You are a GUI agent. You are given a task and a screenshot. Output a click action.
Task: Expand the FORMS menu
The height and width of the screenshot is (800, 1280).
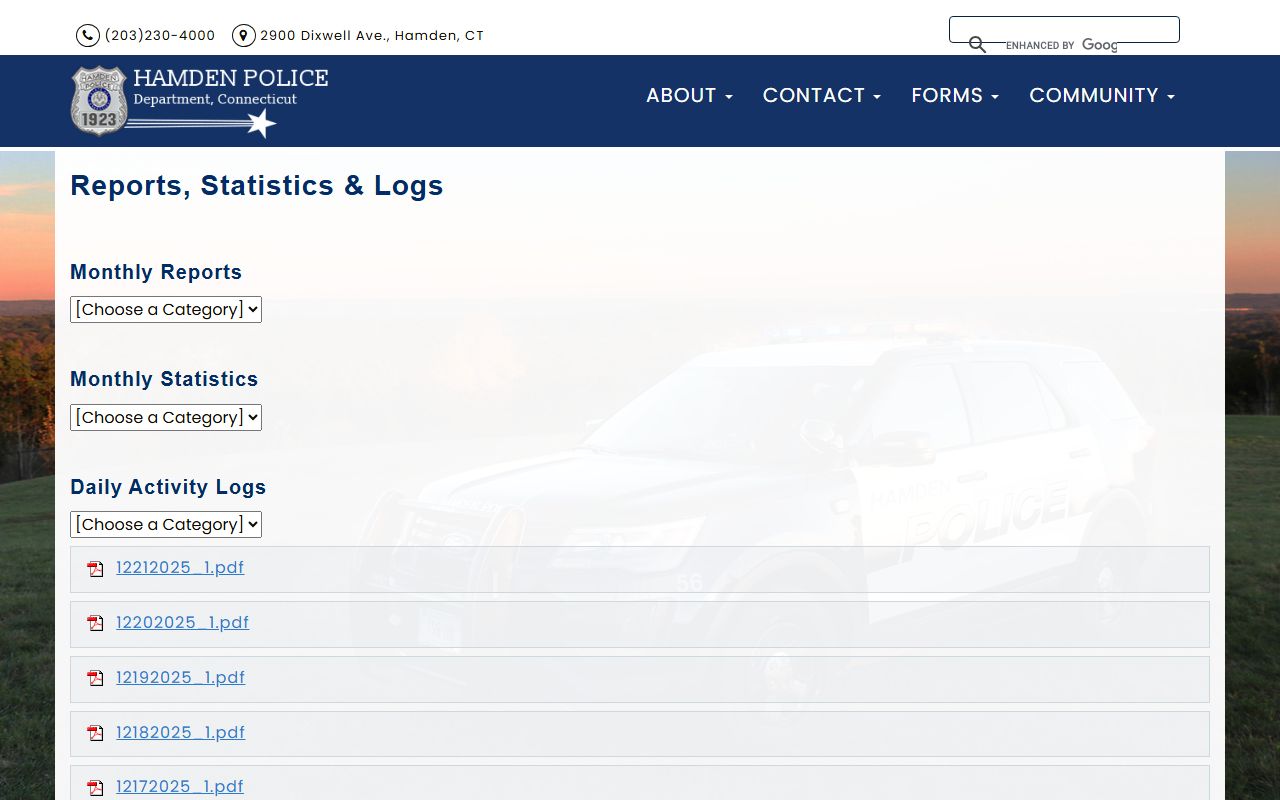coord(955,95)
